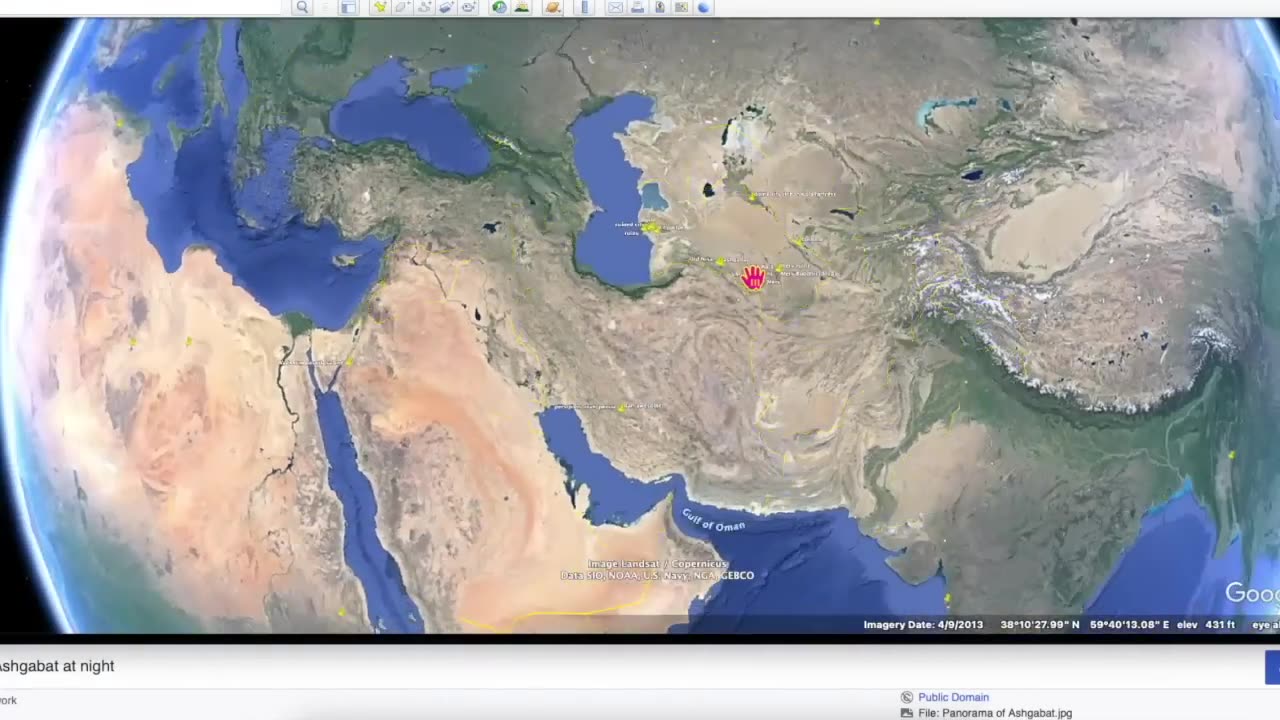Click the red hand marker on map
The image size is (1280, 720).
(753, 278)
